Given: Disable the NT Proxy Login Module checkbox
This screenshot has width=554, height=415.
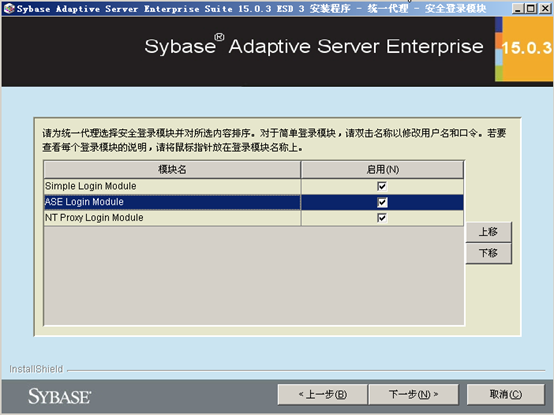Looking at the screenshot, I should click(382, 218).
